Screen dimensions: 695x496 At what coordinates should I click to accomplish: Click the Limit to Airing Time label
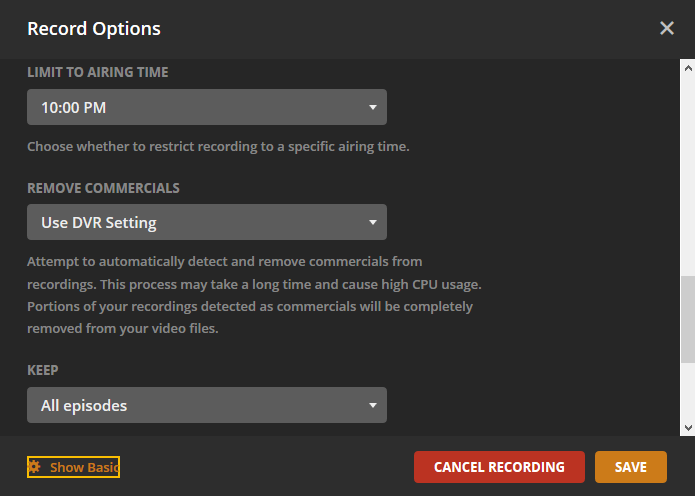[x=97, y=72]
